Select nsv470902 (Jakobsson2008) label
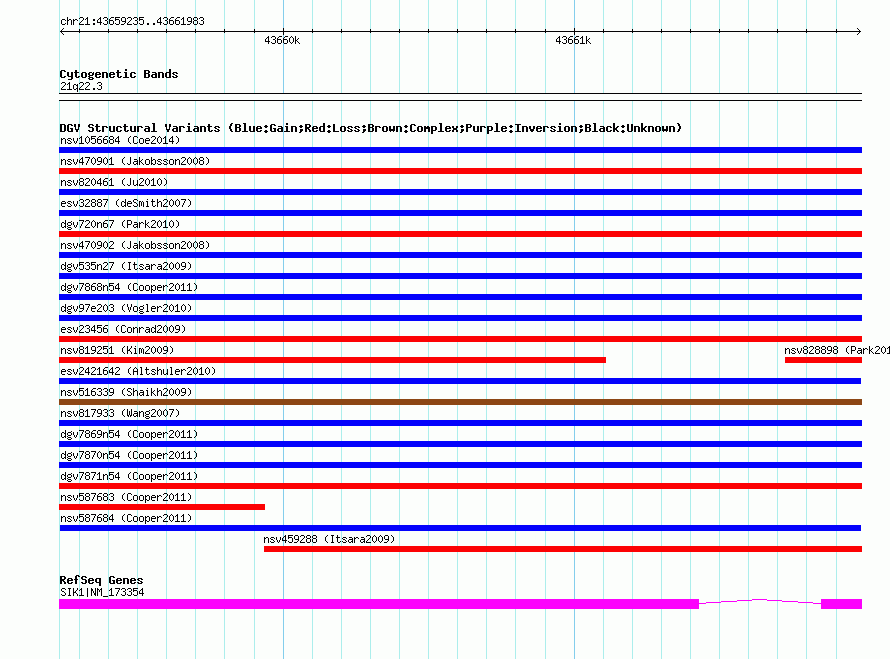This screenshot has height=659, width=890. click(x=135, y=245)
